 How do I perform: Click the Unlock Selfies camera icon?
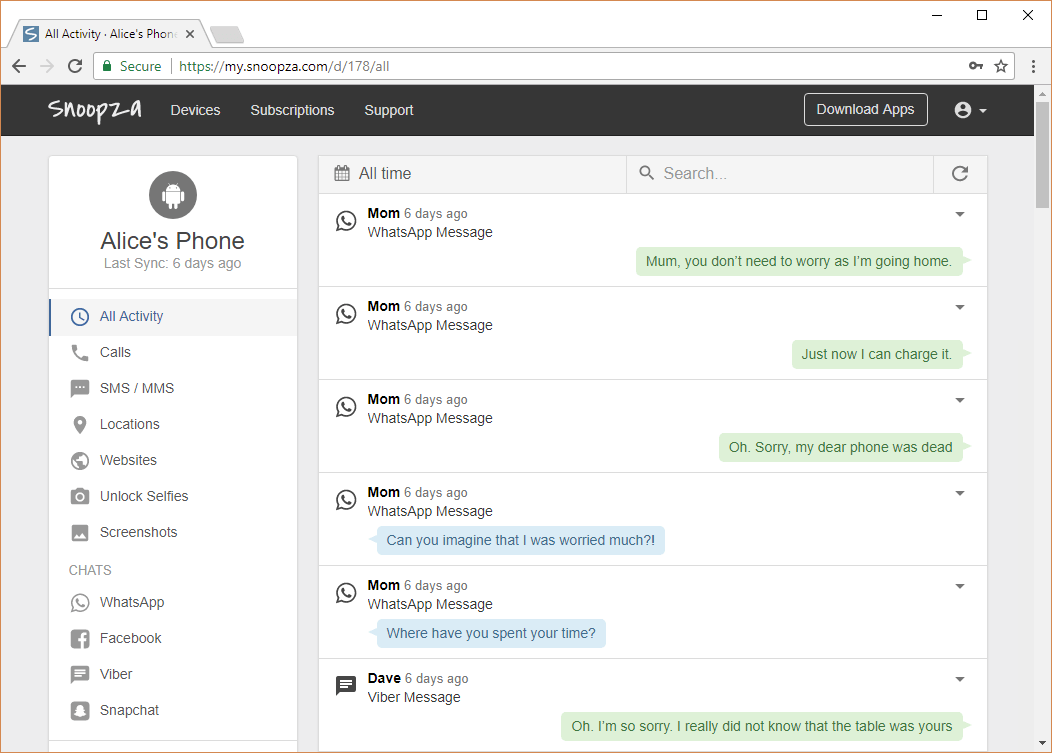[x=80, y=497]
